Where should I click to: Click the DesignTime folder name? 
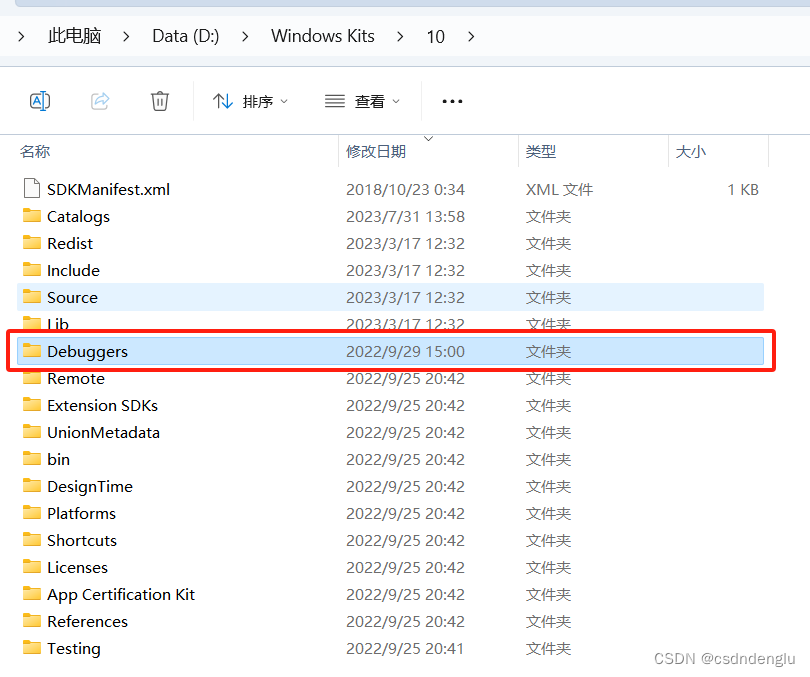90,487
